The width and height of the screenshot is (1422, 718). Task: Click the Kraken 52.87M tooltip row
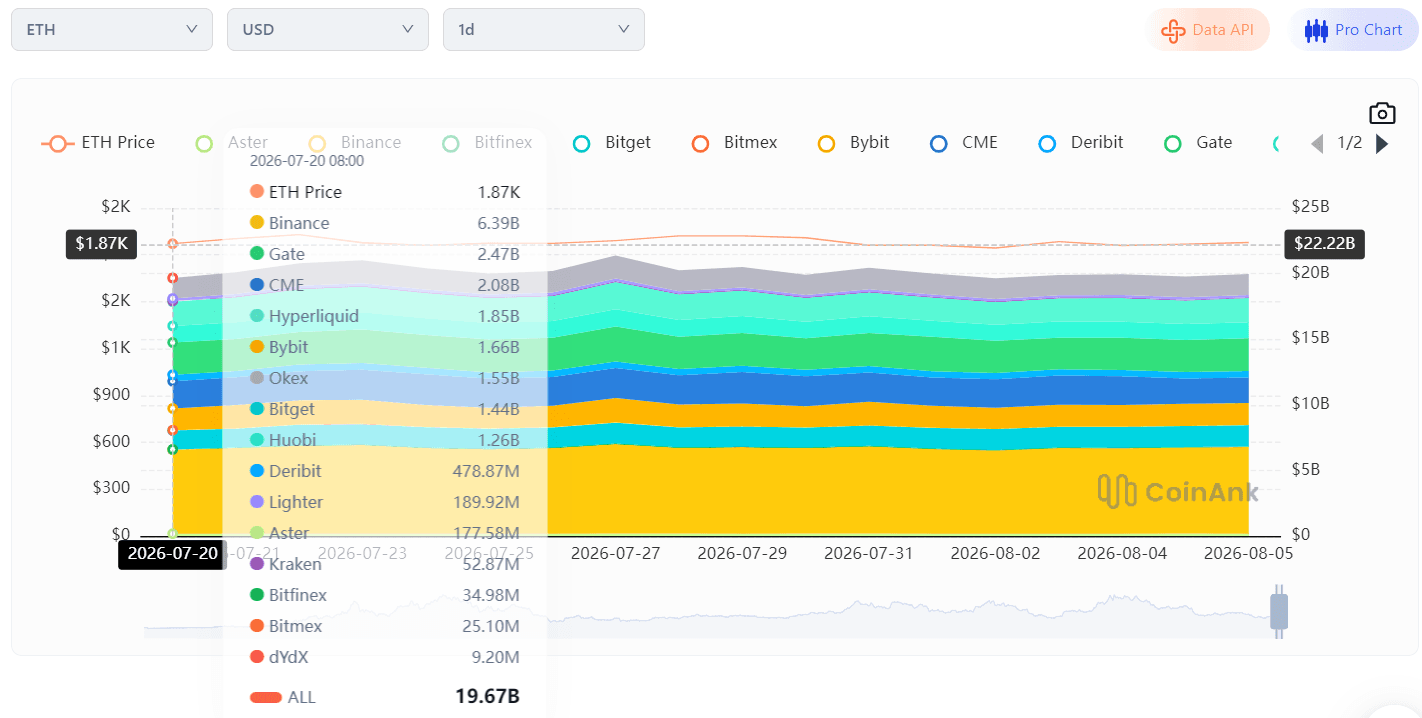pos(385,564)
